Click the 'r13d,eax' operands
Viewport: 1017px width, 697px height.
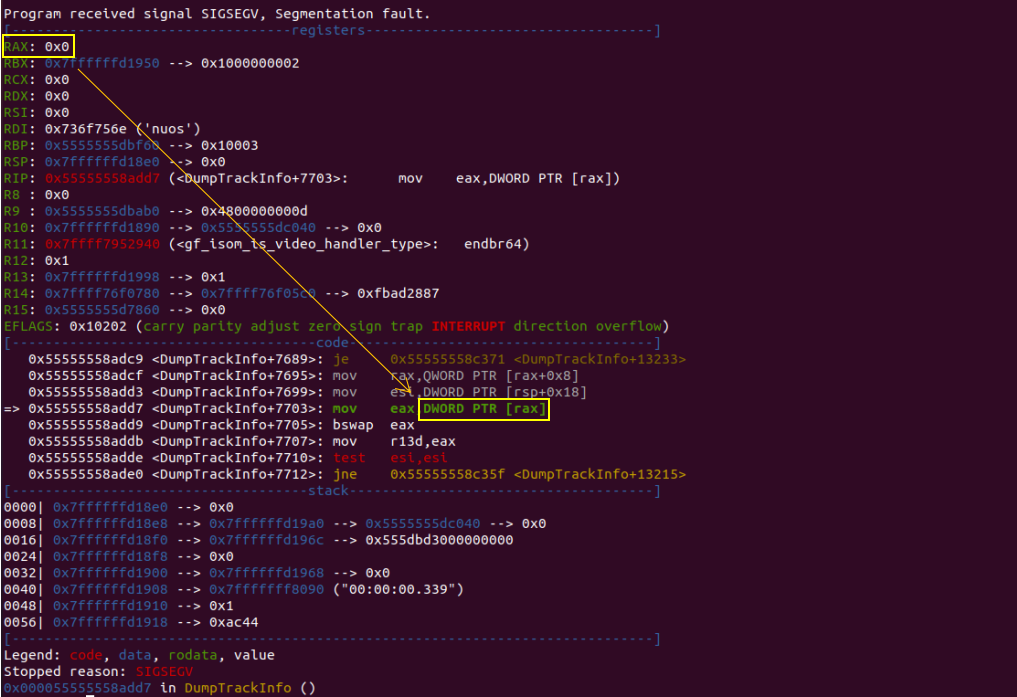[x=423, y=442]
